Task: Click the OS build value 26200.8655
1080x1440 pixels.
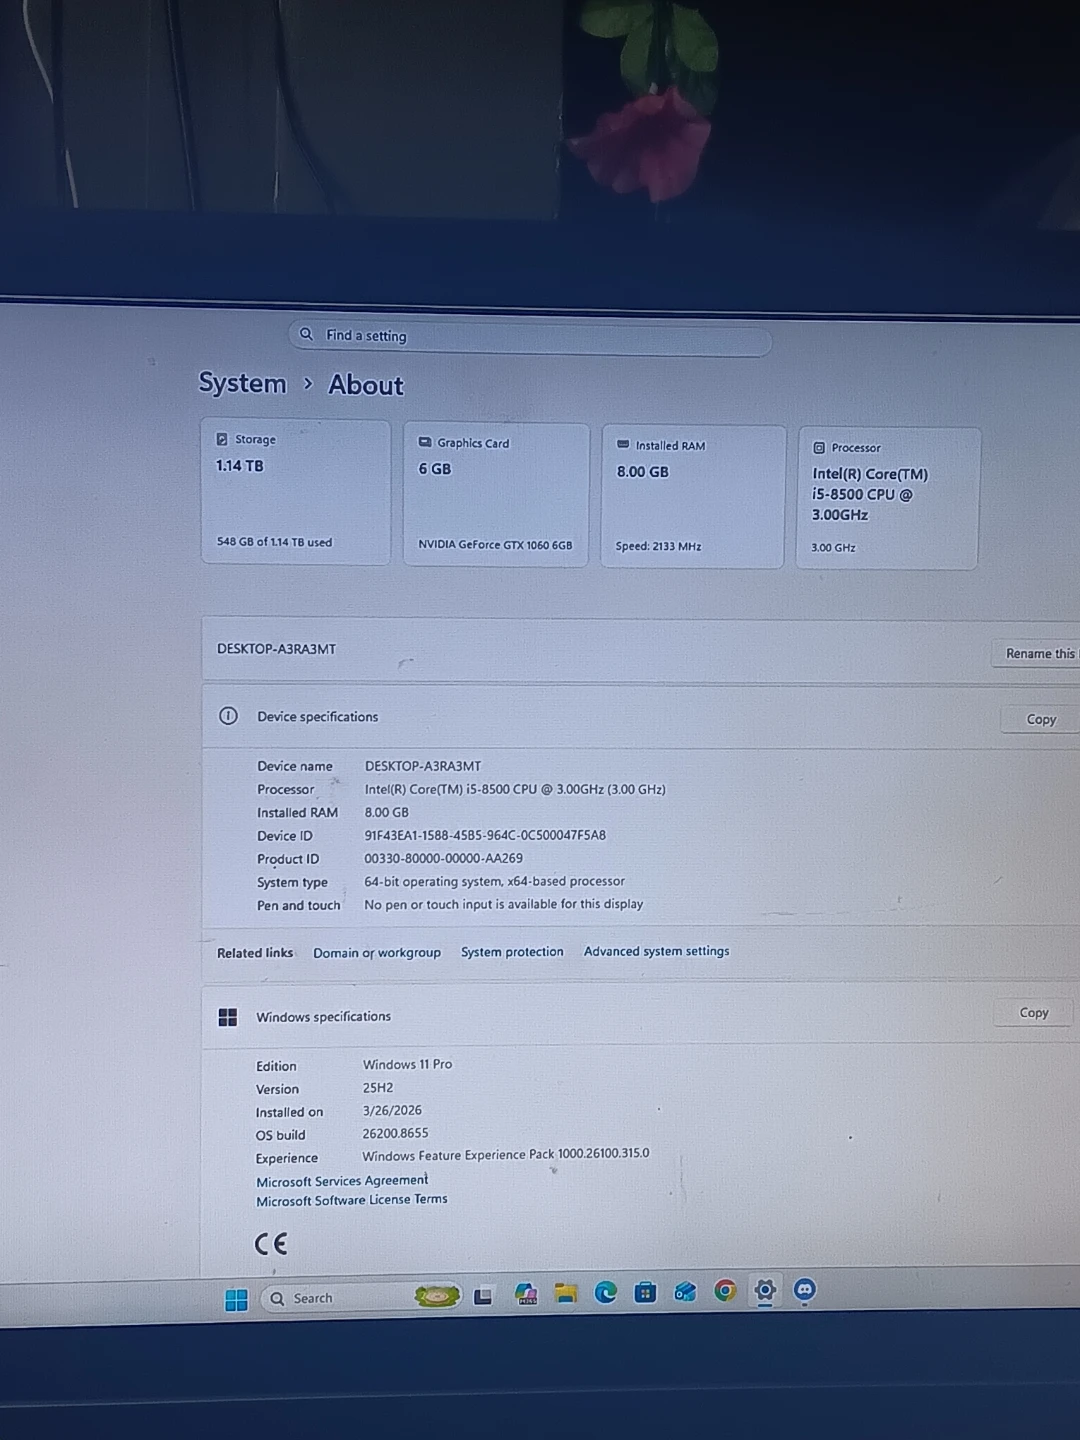Action: click(x=395, y=1133)
